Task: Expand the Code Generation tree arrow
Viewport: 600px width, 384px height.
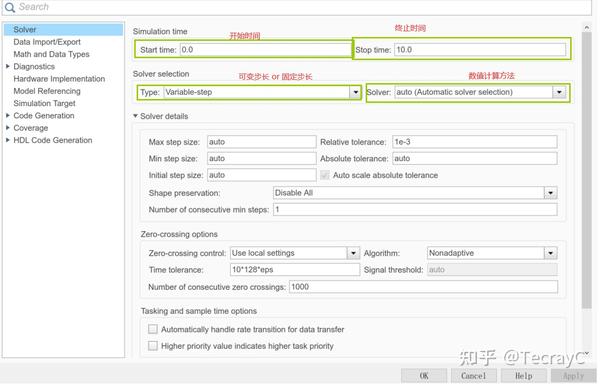Action: (x=8, y=115)
